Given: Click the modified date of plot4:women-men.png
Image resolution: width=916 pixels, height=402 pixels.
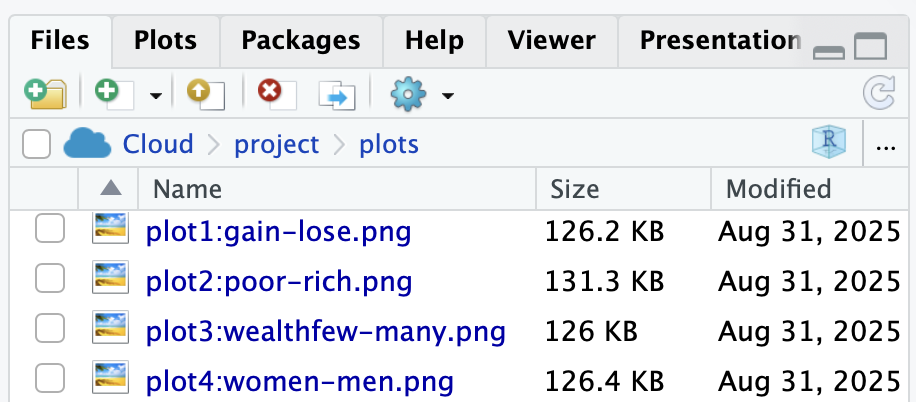Looking at the screenshot, I should click(809, 382).
